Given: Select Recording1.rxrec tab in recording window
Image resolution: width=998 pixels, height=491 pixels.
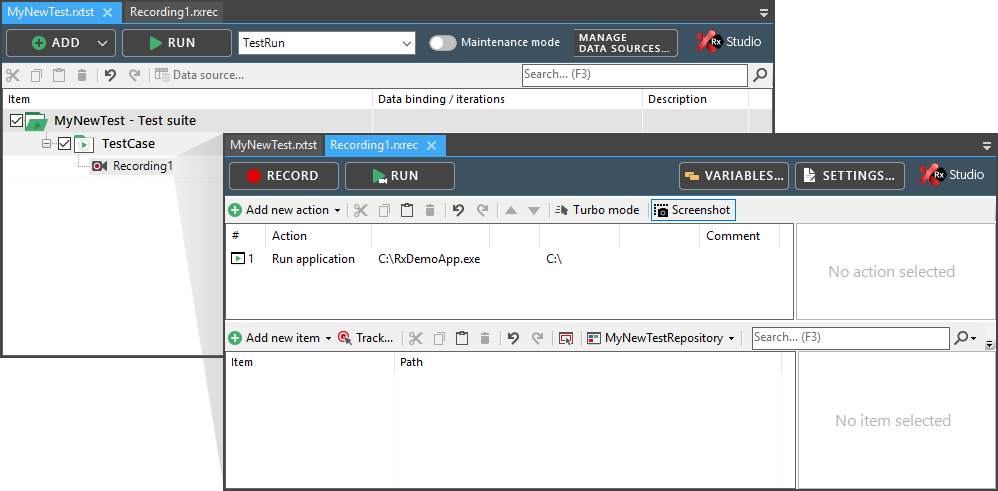Looking at the screenshot, I should pos(374,145).
